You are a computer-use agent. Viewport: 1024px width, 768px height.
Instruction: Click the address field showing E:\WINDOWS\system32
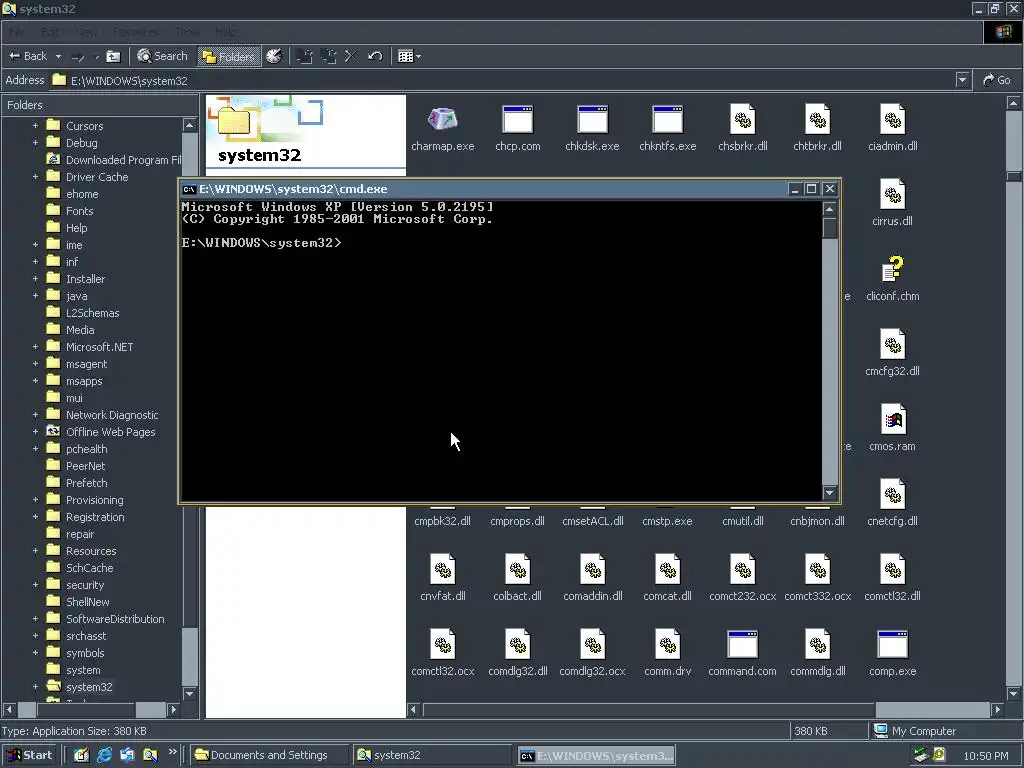[x=503, y=80]
